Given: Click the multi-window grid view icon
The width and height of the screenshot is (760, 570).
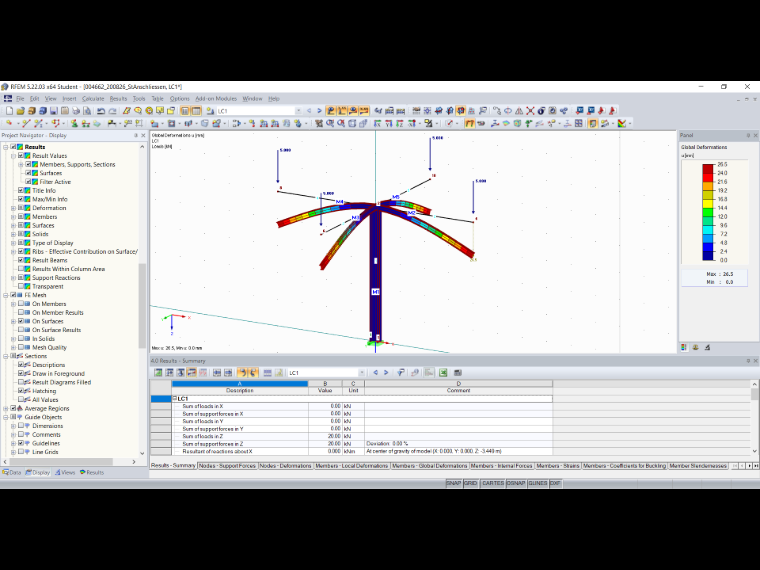Looking at the screenshot, I should [579, 124].
